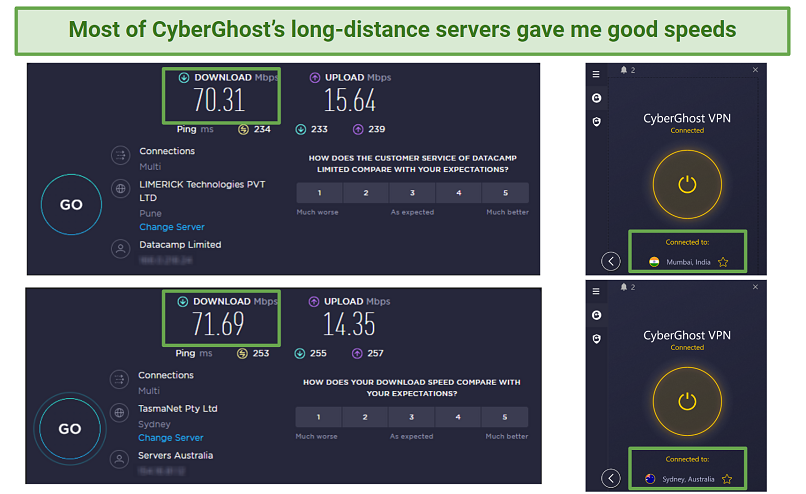Click download arrow icon next to 71.69
806x494 pixels.
point(182,302)
